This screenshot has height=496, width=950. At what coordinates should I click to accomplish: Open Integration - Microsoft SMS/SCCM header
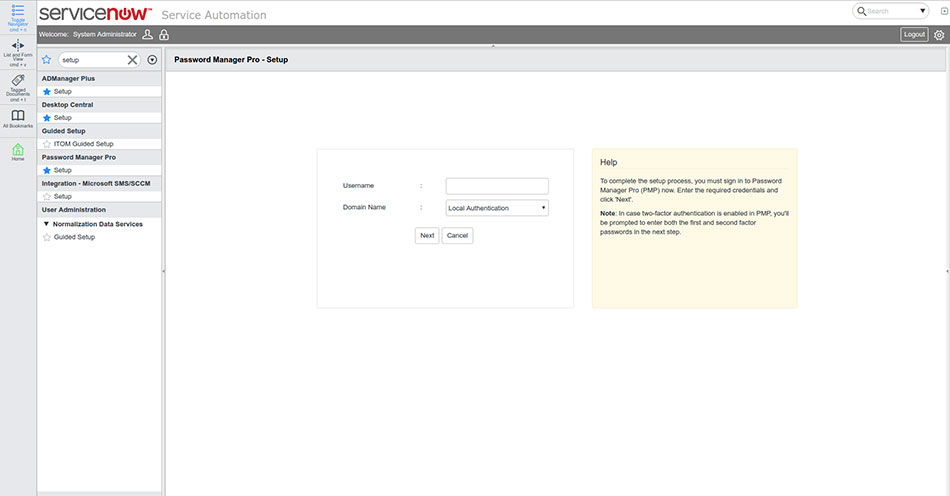[99, 183]
